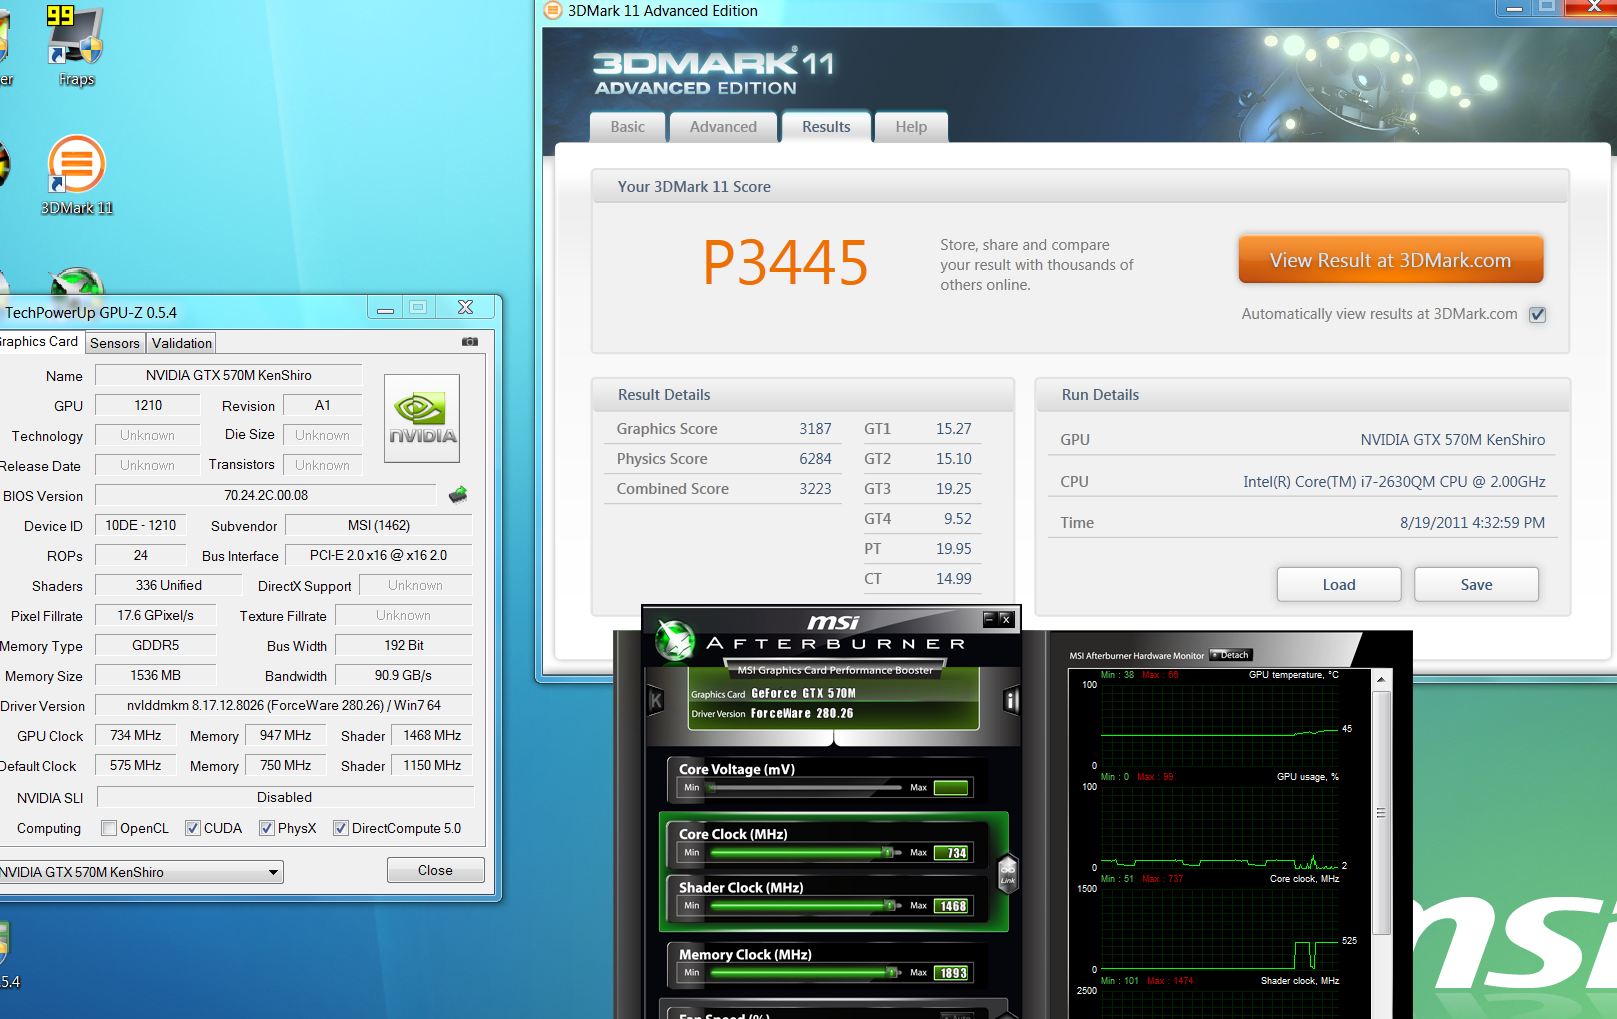
Task: Toggle the OpenCL checkbox in GPU-Z
Action: pos(109,828)
